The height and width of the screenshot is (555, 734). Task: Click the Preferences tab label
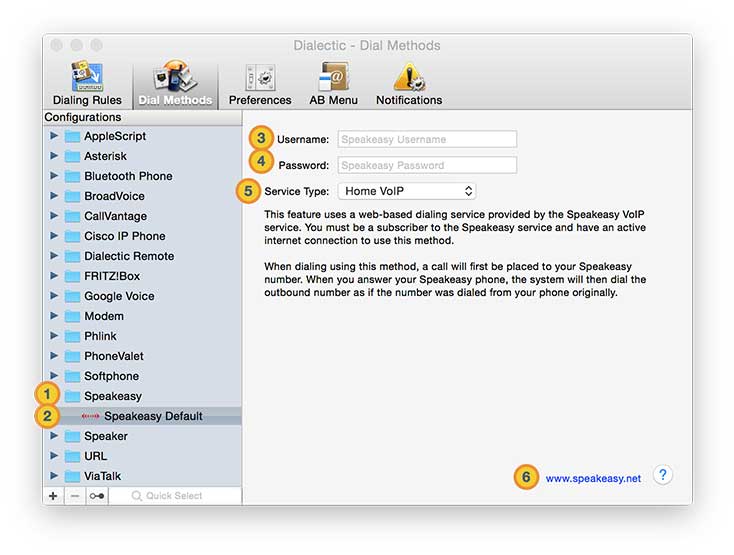pyautogui.click(x=260, y=100)
